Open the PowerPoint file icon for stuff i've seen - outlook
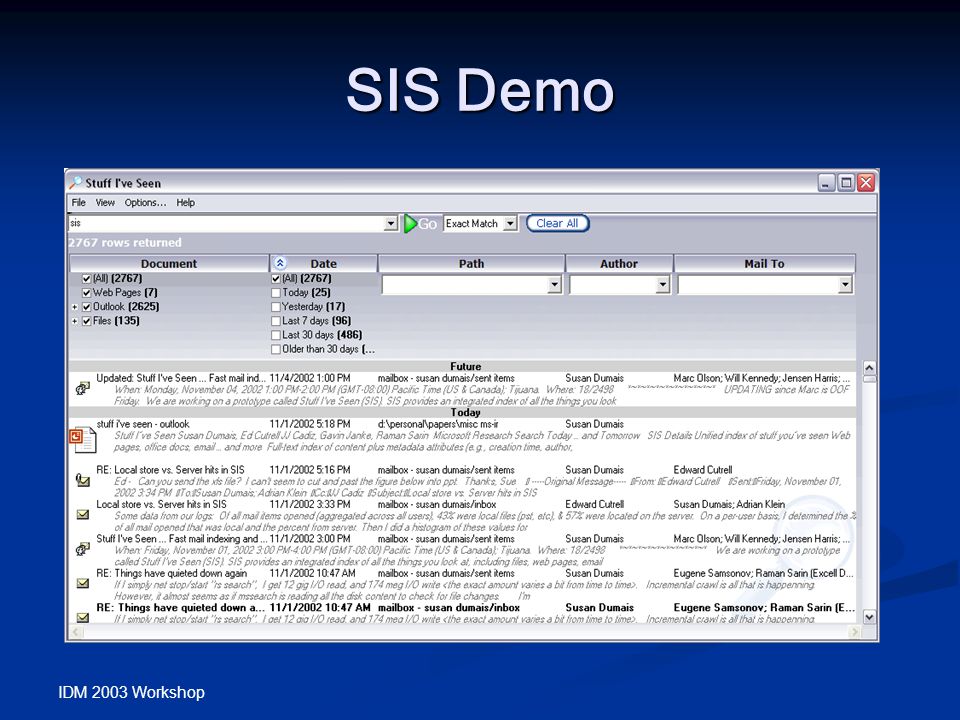Screen dimensions: 960x720 coord(83,440)
